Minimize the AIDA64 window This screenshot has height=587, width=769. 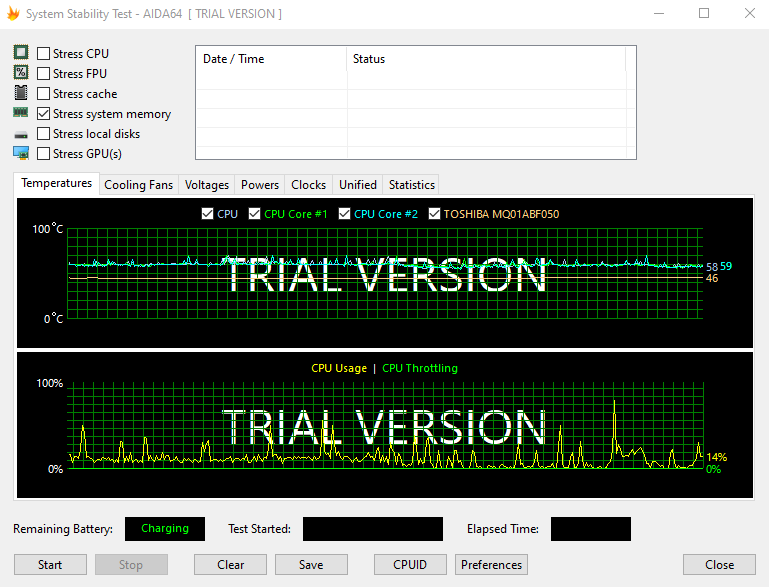point(659,13)
